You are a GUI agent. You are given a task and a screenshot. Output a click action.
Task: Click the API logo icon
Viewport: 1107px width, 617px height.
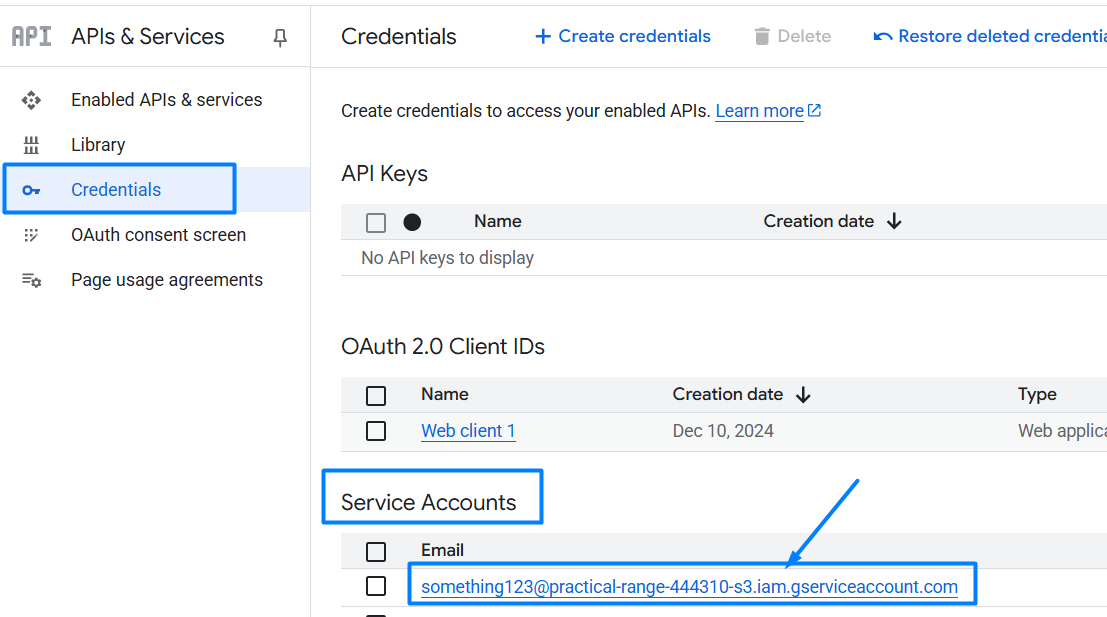pyautogui.click(x=32, y=36)
